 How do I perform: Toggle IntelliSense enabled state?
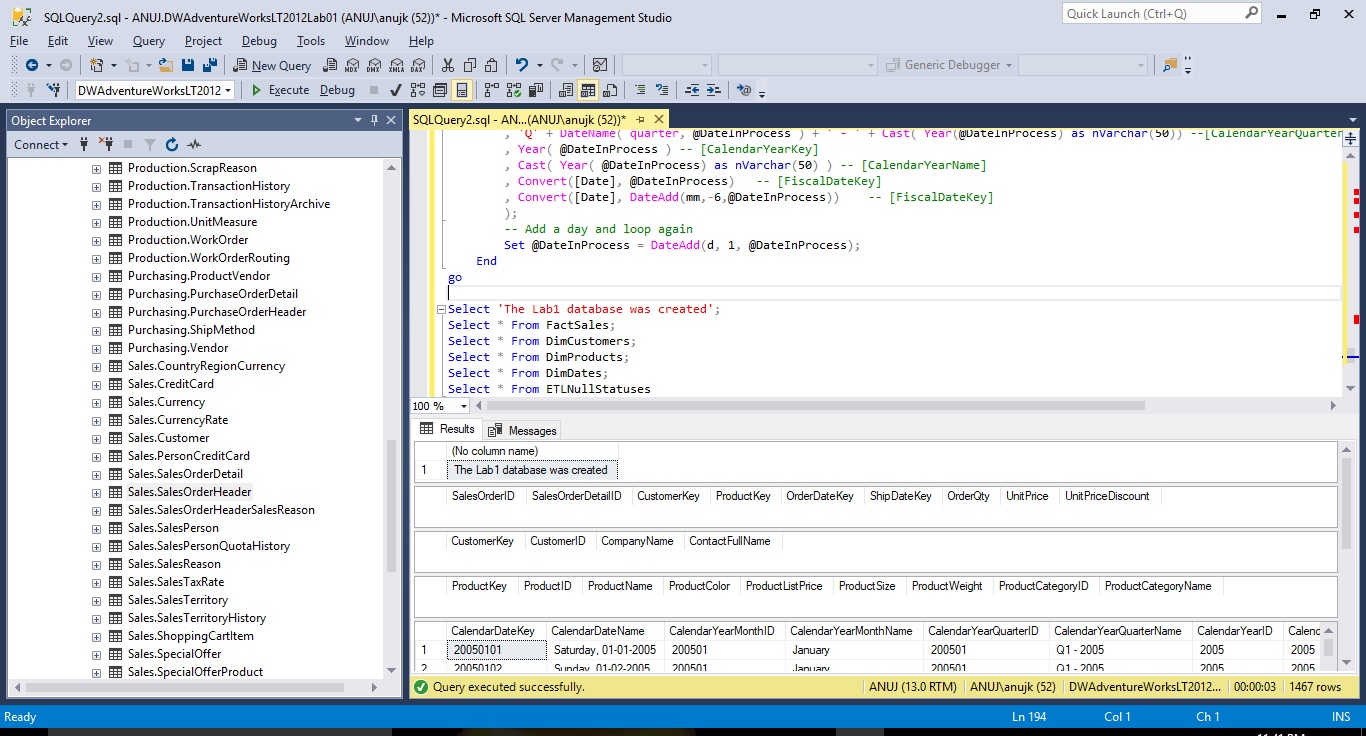(460, 90)
